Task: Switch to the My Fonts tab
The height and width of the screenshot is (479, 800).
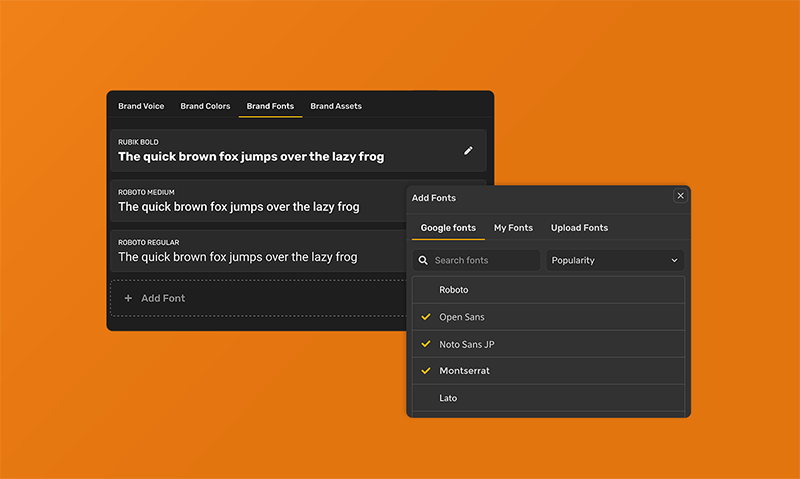Action: click(513, 228)
